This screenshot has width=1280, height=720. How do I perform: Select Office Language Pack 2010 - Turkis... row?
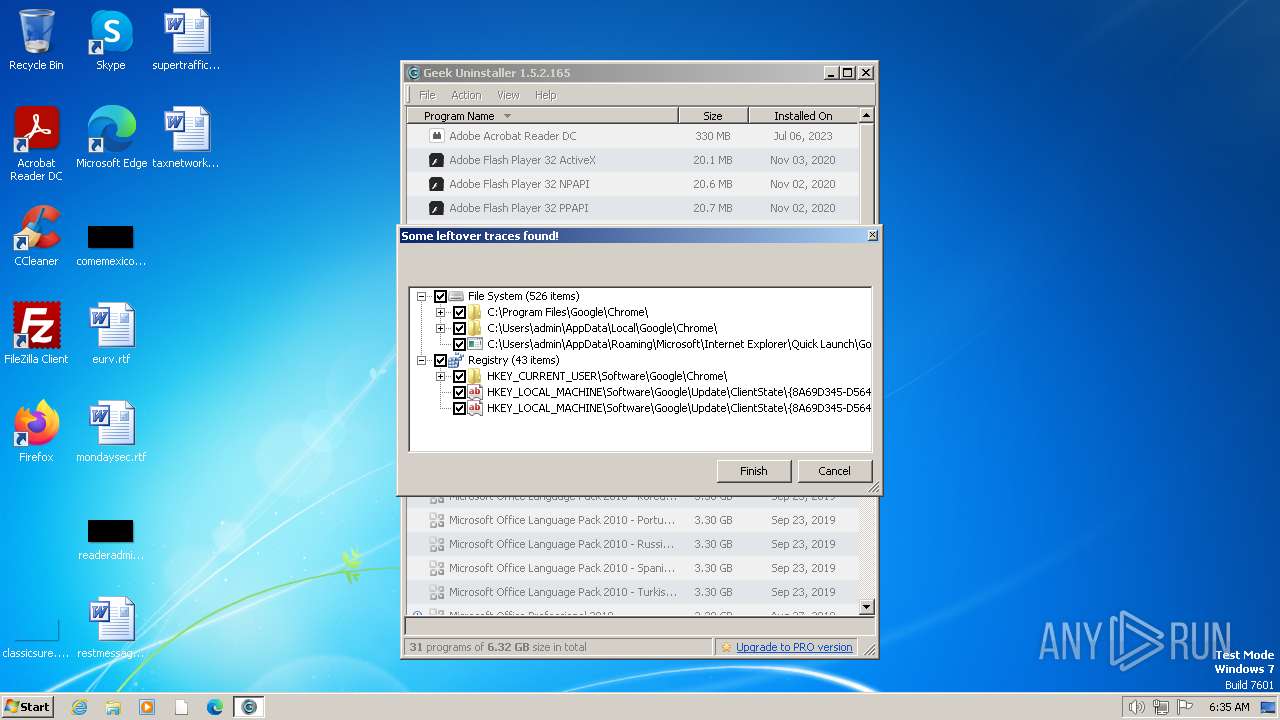[x=632, y=592]
